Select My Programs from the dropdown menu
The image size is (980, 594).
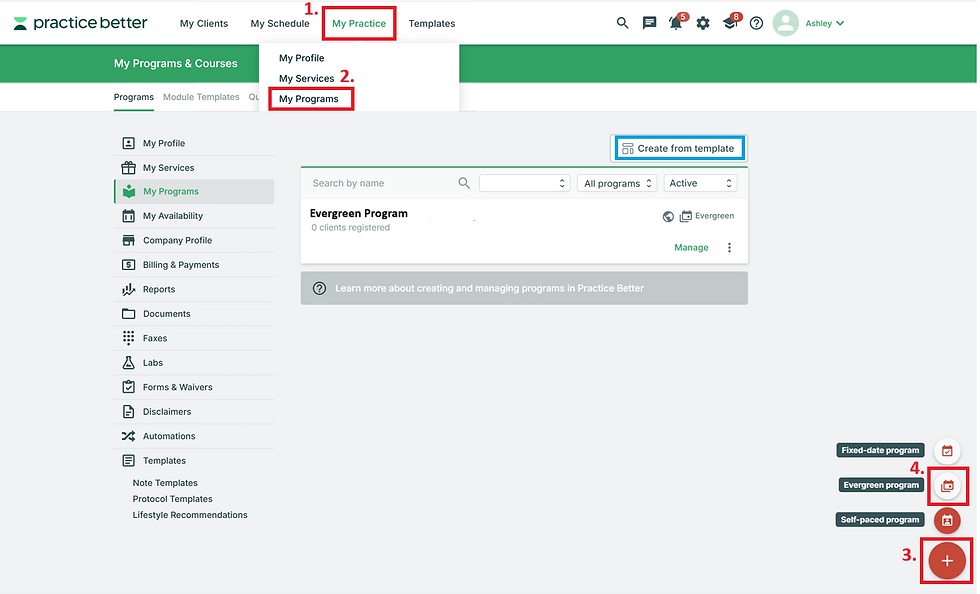pyautogui.click(x=310, y=98)
